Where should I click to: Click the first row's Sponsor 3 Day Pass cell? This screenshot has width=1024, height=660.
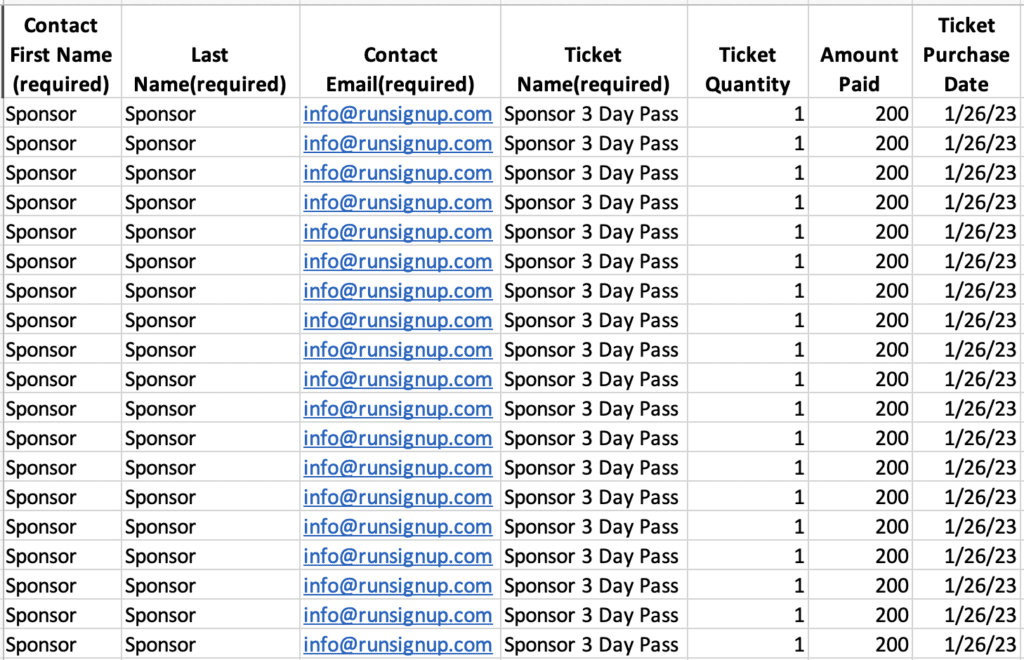click(x=594, y=114)
